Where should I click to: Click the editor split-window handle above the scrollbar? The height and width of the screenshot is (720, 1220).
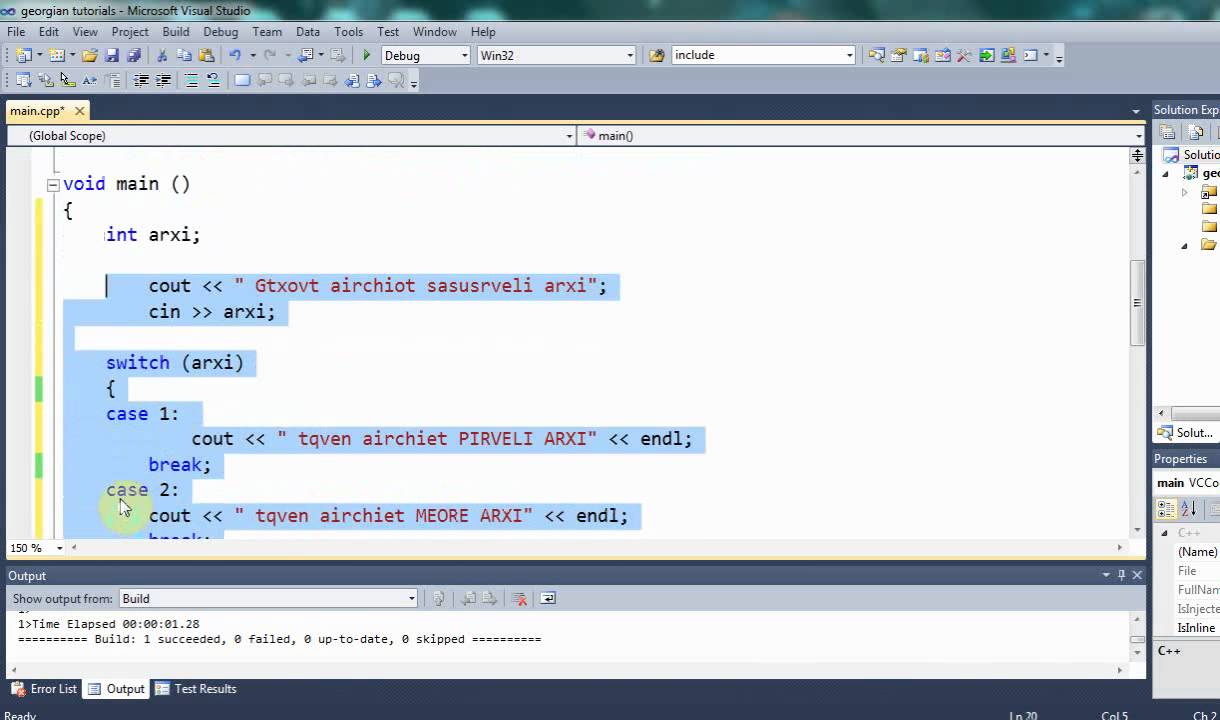pyautogui.click(x=1137, y=155)
